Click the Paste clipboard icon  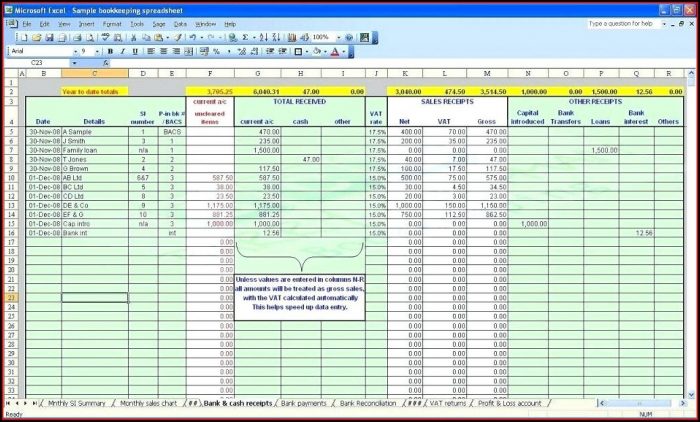(158, 38)
